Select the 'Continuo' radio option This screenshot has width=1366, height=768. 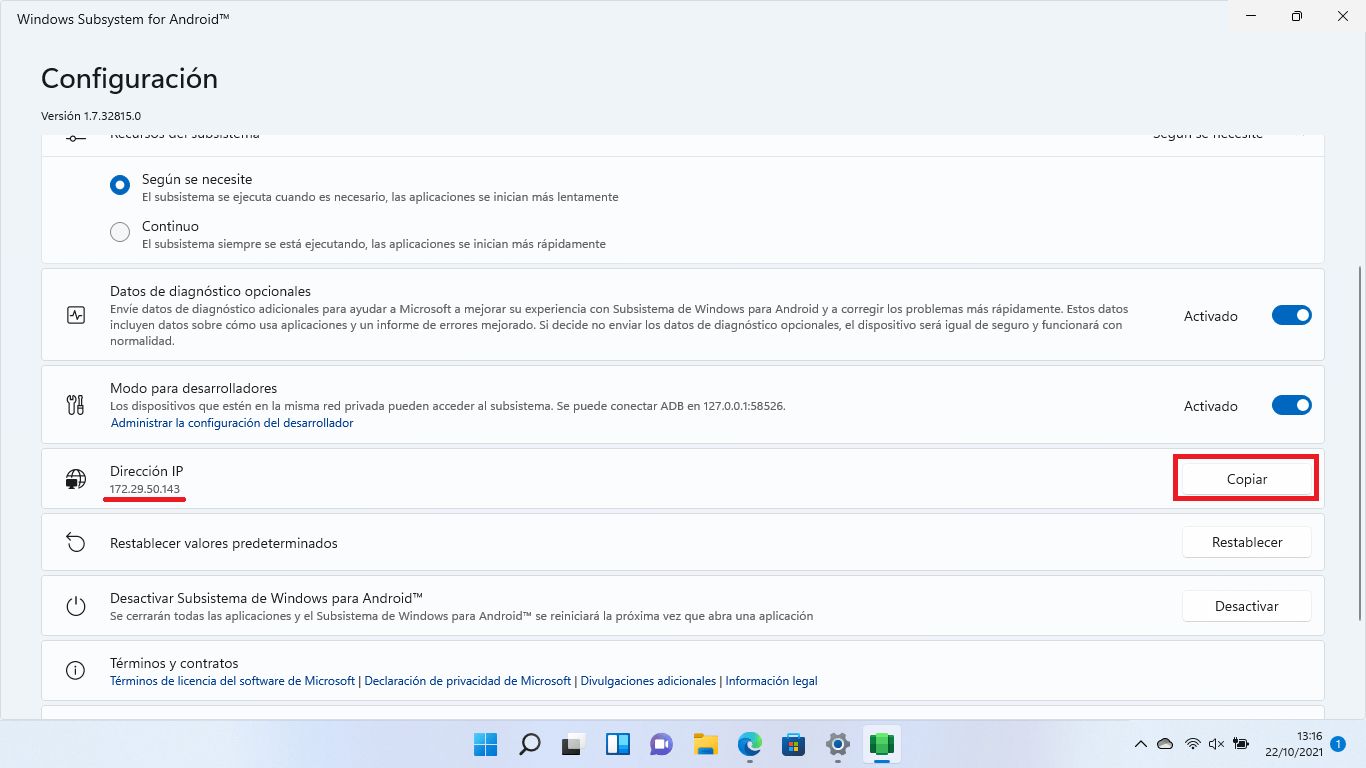tap(120, 232)
